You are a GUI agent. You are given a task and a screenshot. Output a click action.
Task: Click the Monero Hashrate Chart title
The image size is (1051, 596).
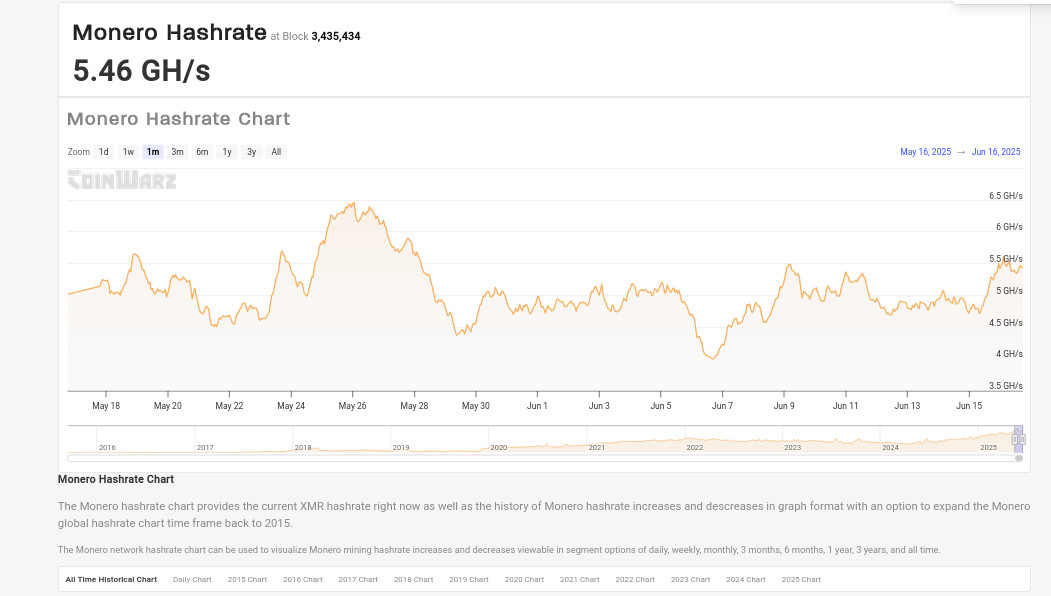tap(178, 119)
